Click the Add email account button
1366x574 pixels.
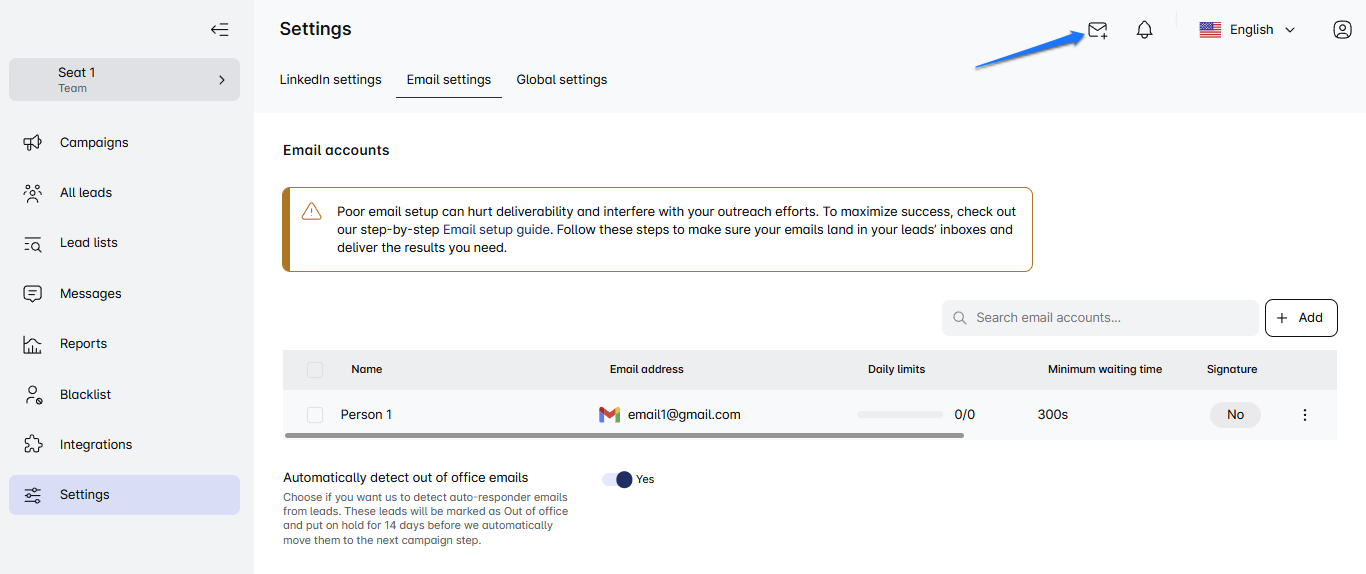[1300, 318]
